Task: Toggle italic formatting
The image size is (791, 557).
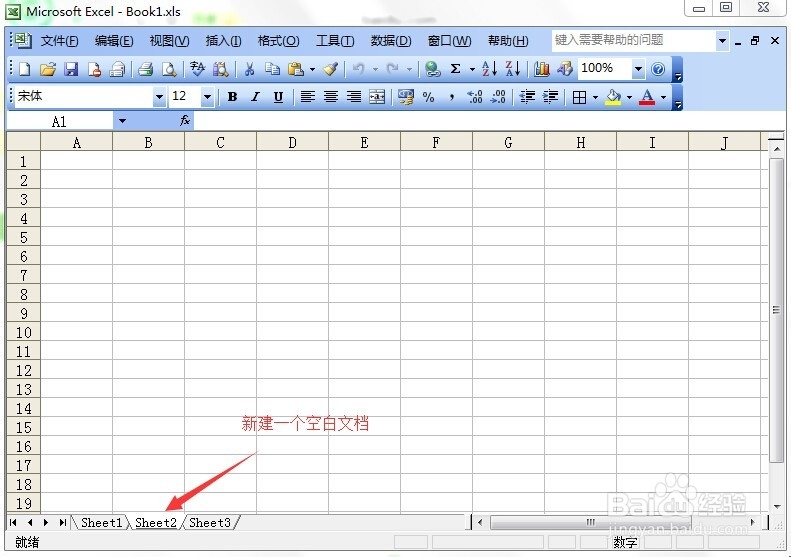Action: click(255, 96)
